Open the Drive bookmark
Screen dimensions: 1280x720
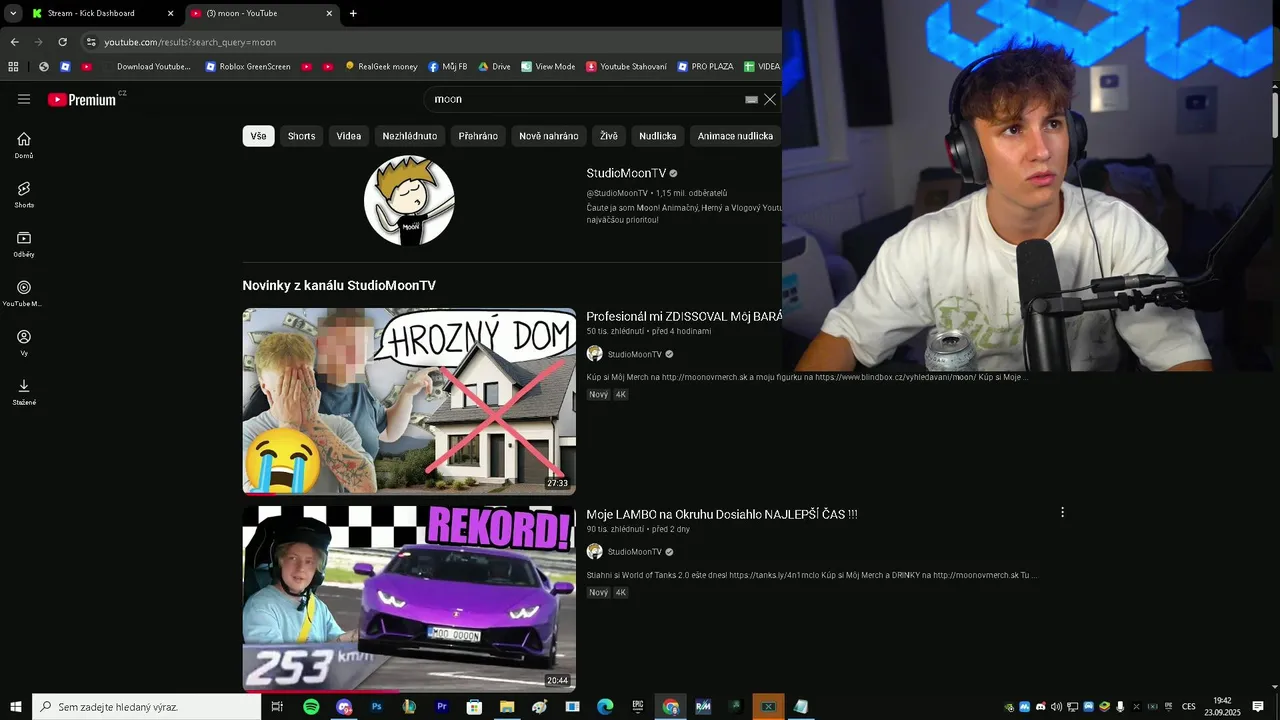(494, 67)
